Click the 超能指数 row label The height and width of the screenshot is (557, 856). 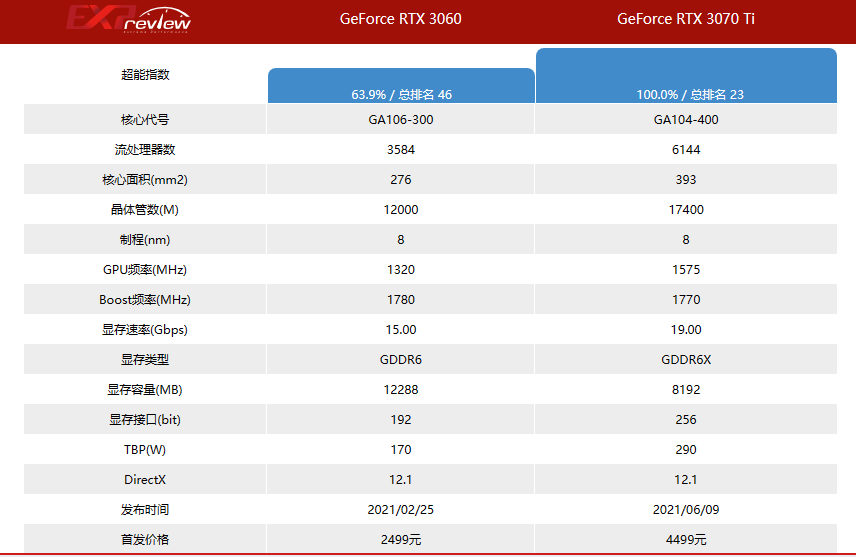coord(145,75)
